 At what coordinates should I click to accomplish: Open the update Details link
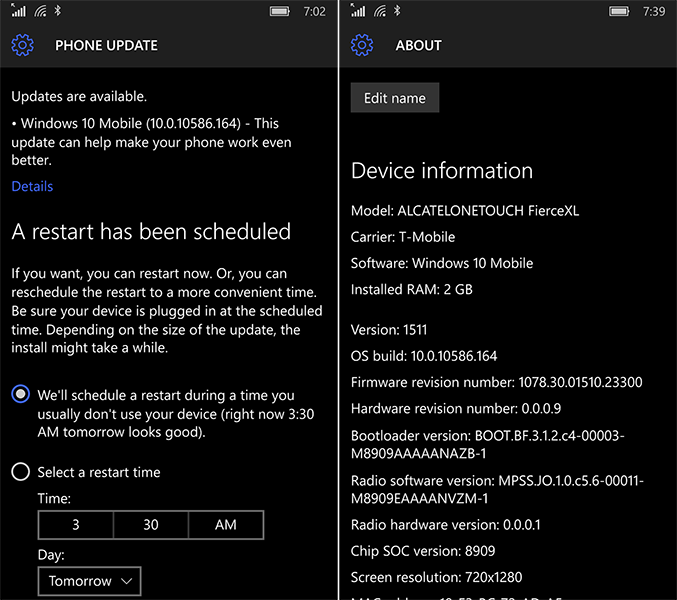point(32,186)
